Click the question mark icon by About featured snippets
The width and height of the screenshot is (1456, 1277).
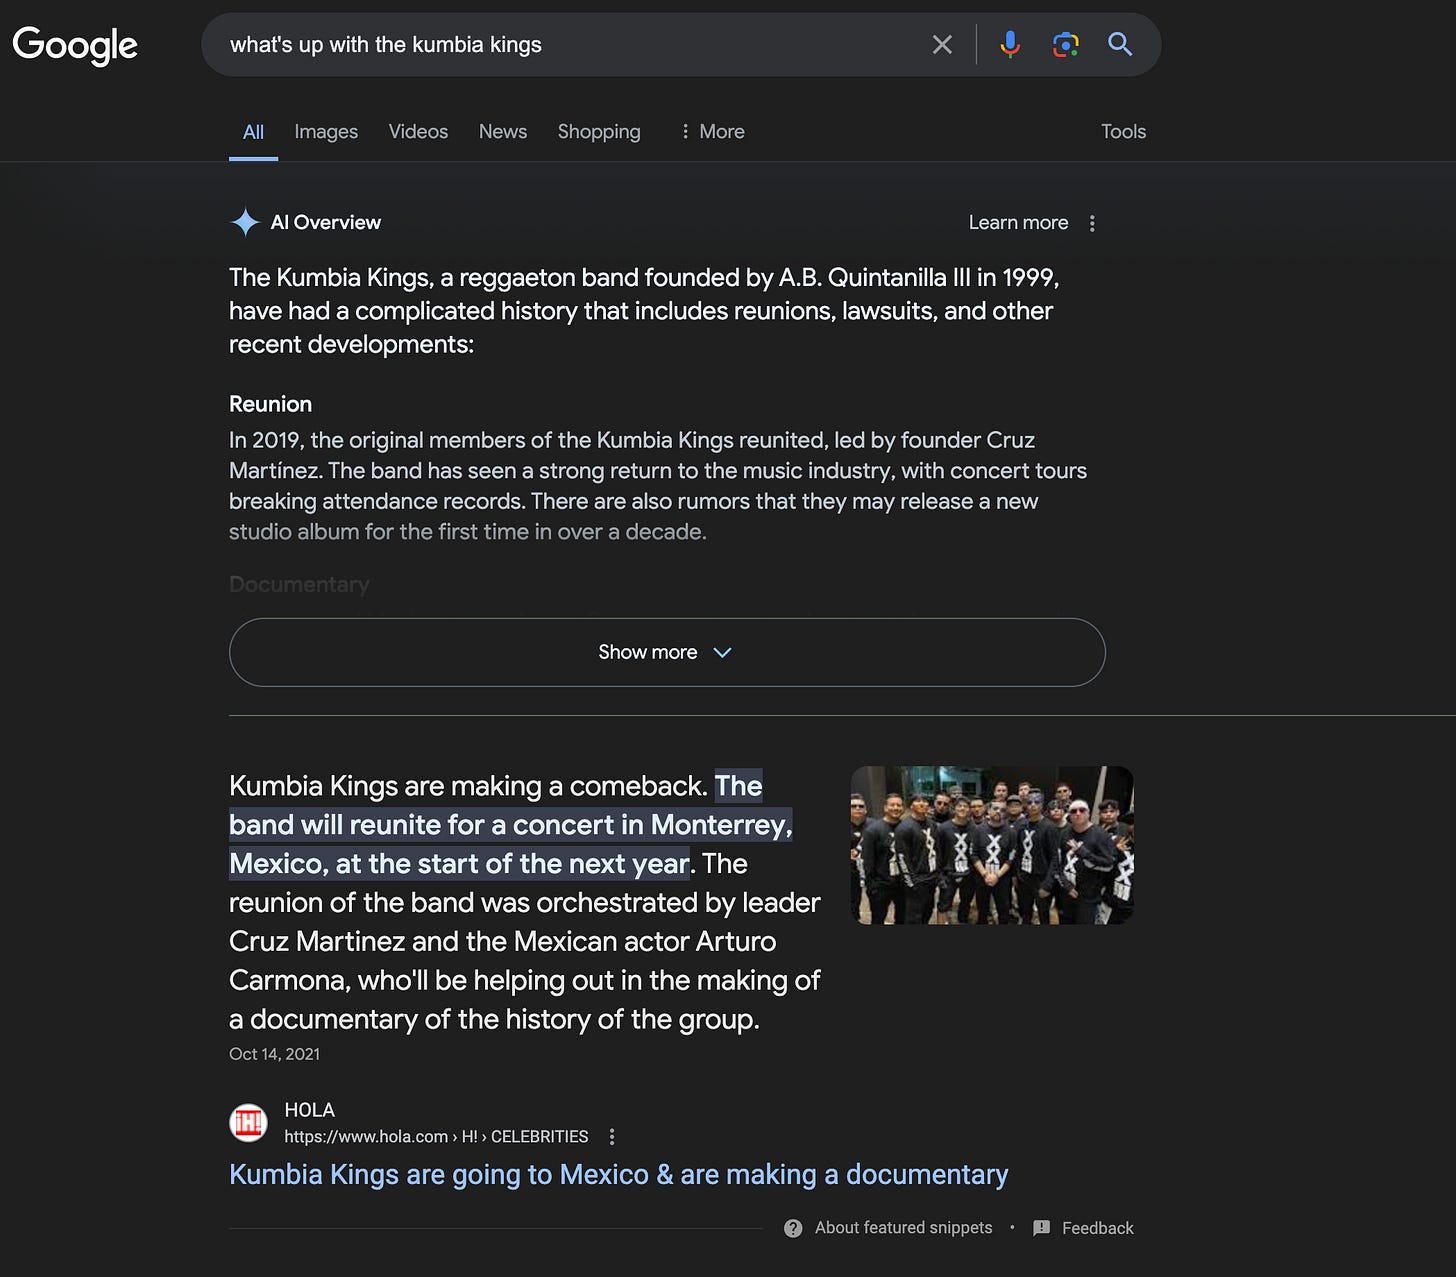(793, 1228)
